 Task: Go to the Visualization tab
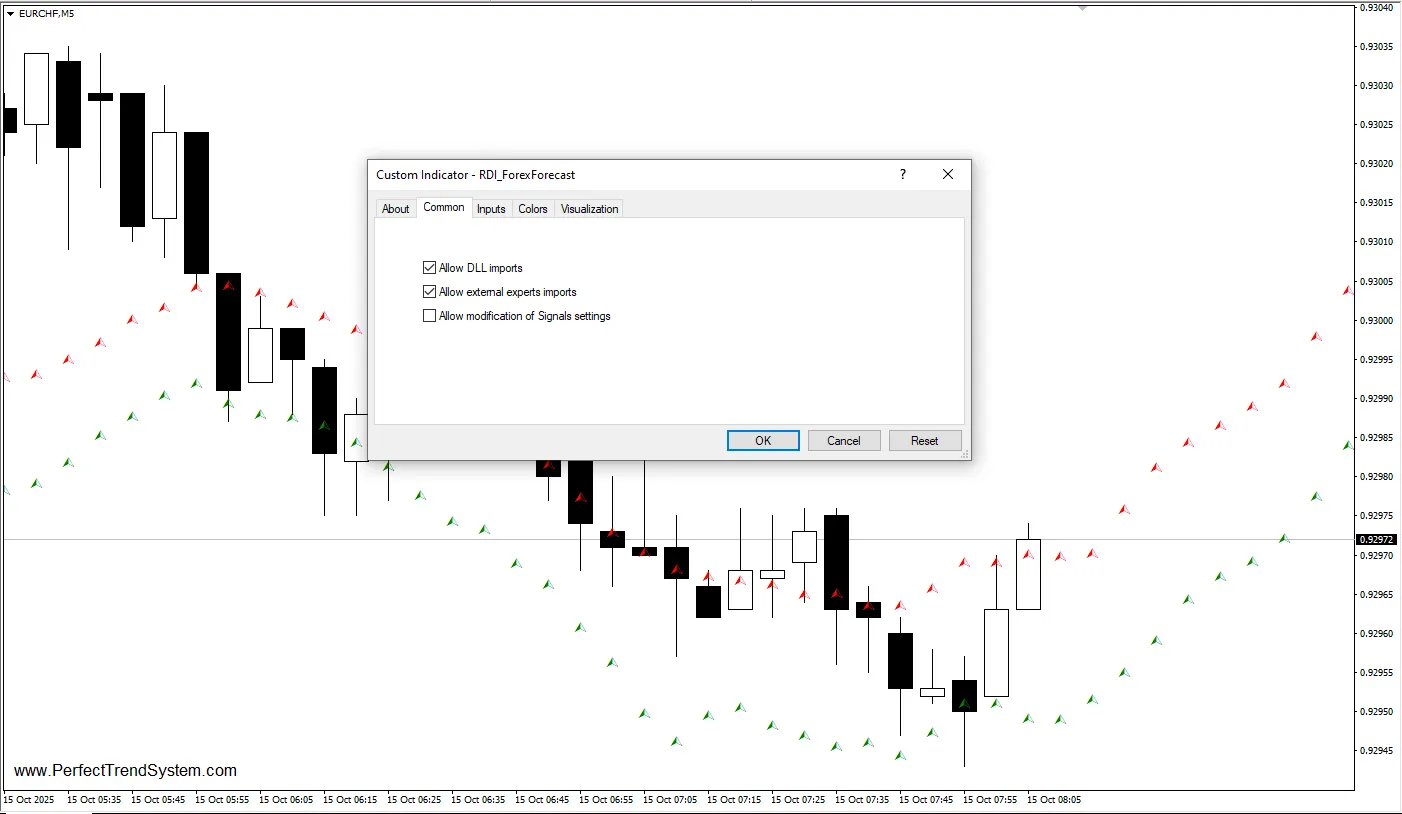click(x=589, y=209)
